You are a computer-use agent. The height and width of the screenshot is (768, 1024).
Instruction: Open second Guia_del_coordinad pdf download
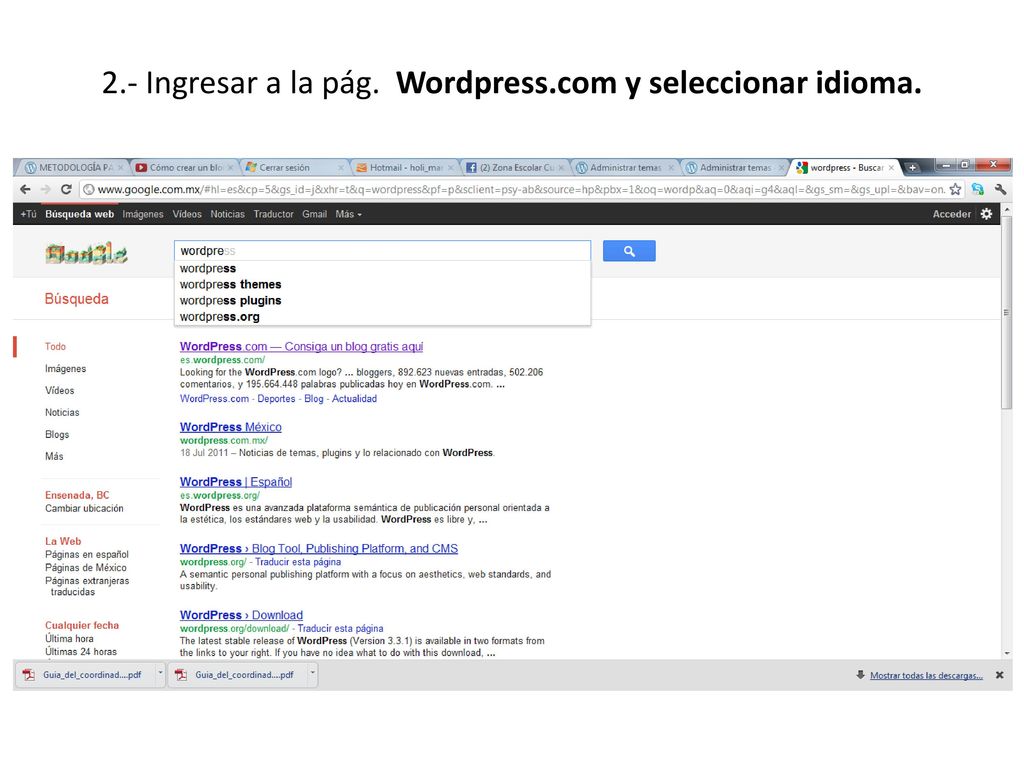(236, 675)
